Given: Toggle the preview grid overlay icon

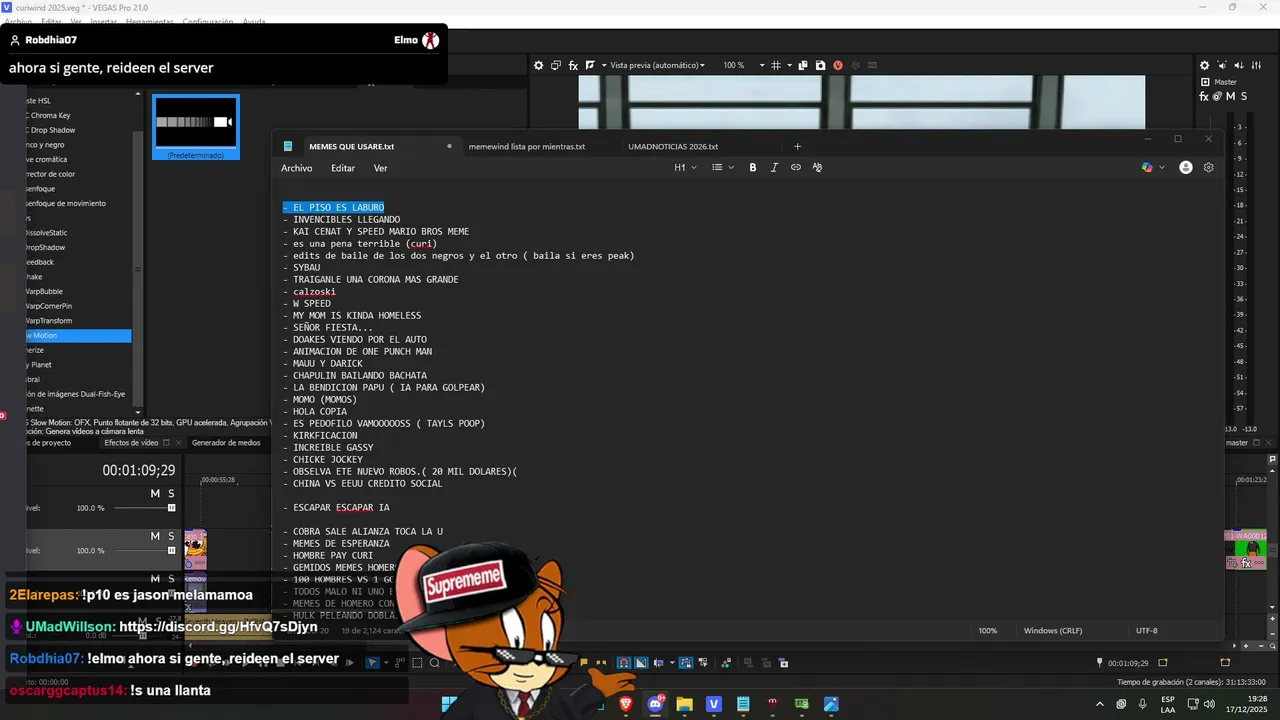Looking at the screenshot, I should pyautogui.click(x=776, y=65).
